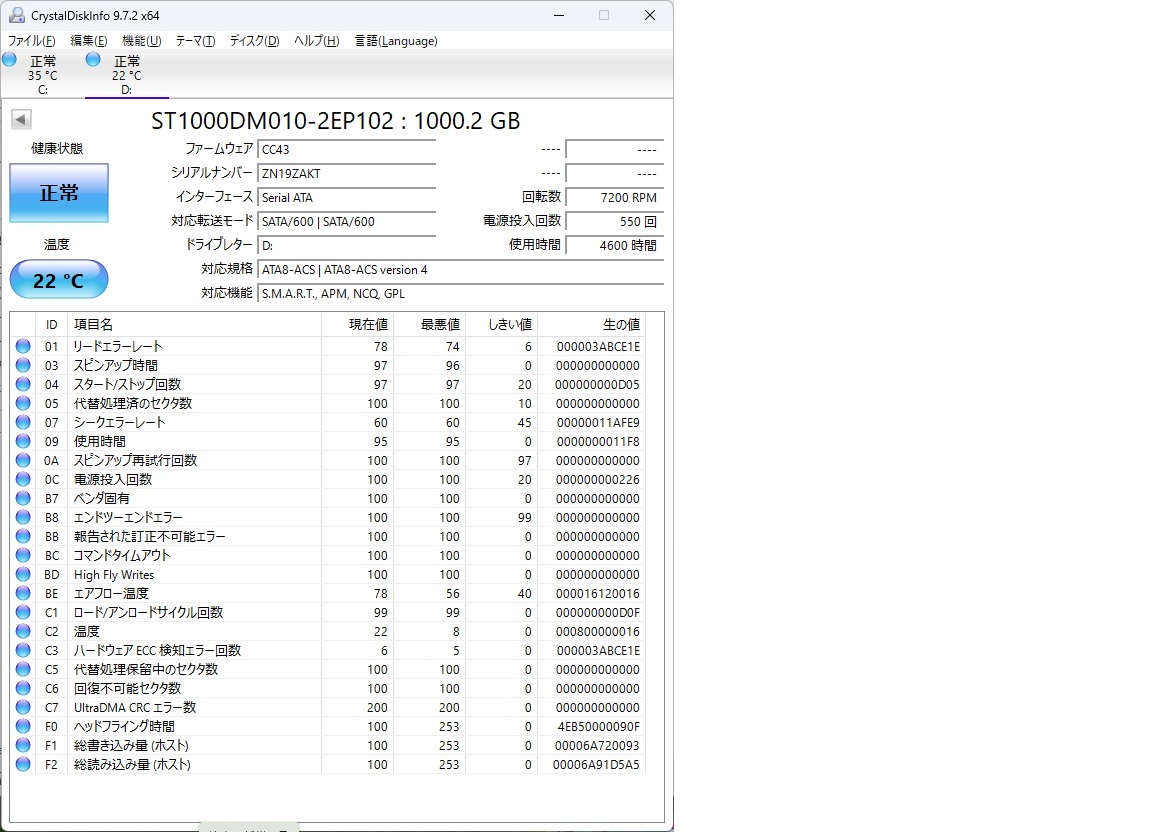Image resolution: width=1152 pixels, height=832 pixels.
Task: Click the 現在値 column header
Action: [x=357, y=324]
